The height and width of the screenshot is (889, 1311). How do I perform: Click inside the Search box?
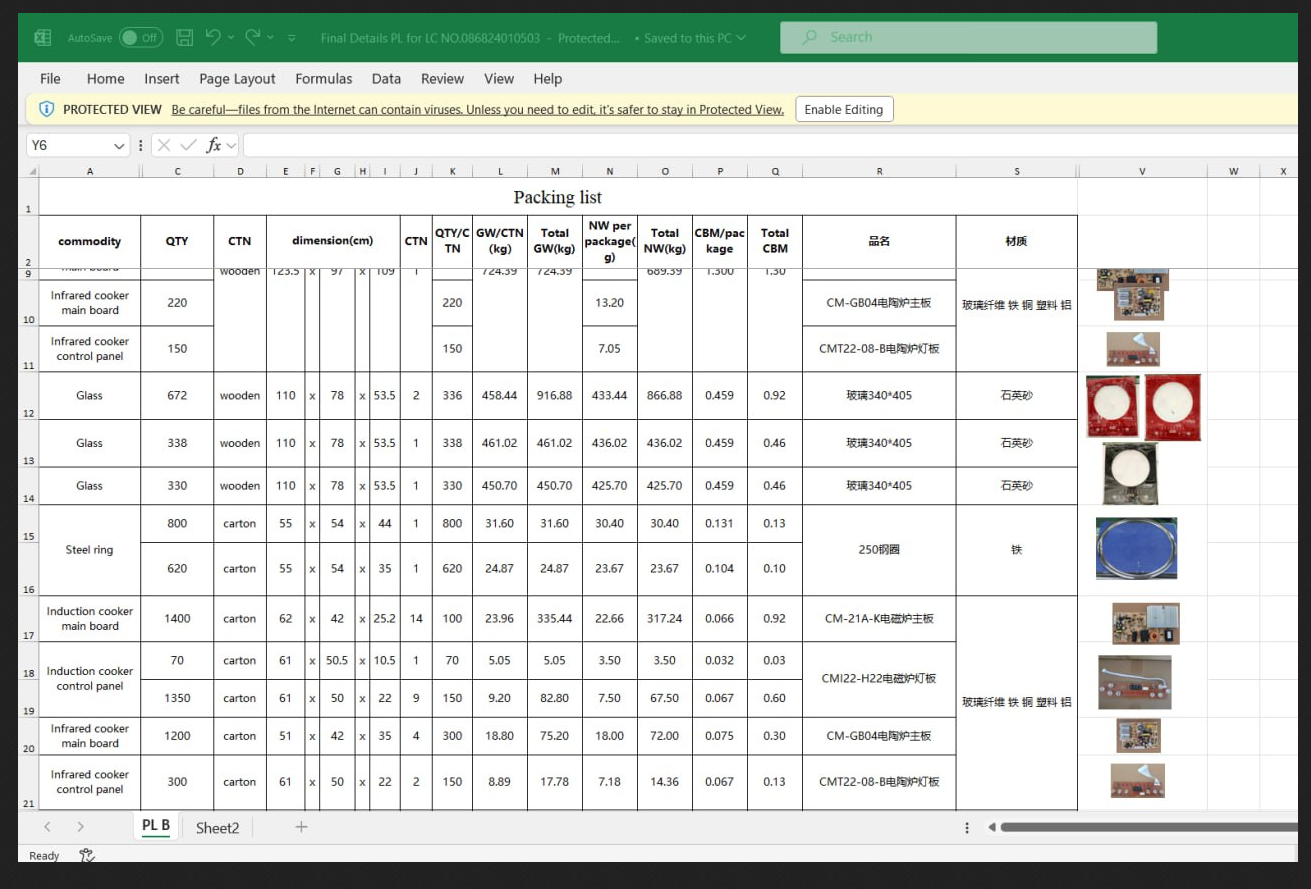pos(968,37)
